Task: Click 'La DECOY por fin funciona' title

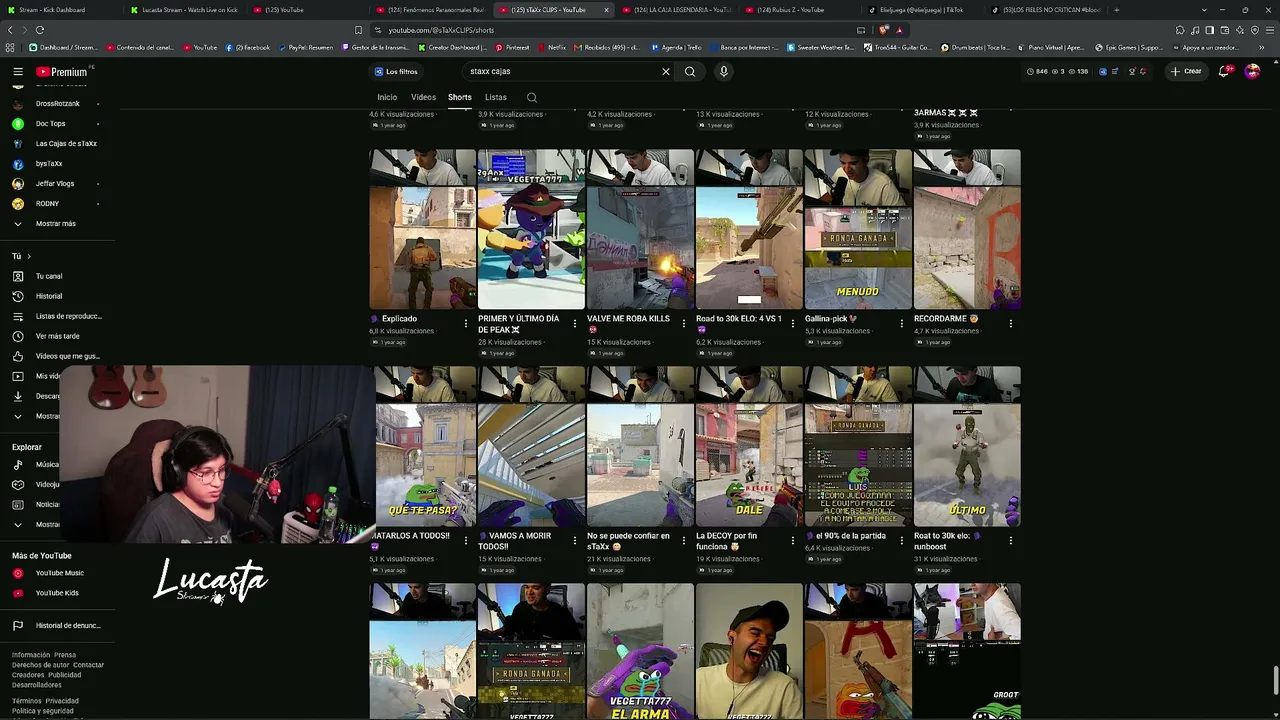Action: pyautogui.click(x=727, y=541)
